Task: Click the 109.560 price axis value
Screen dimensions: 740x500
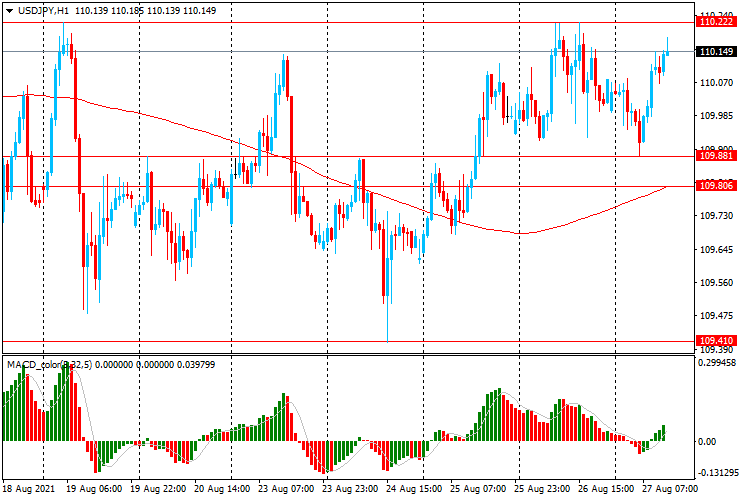Action: click(716, 283)
